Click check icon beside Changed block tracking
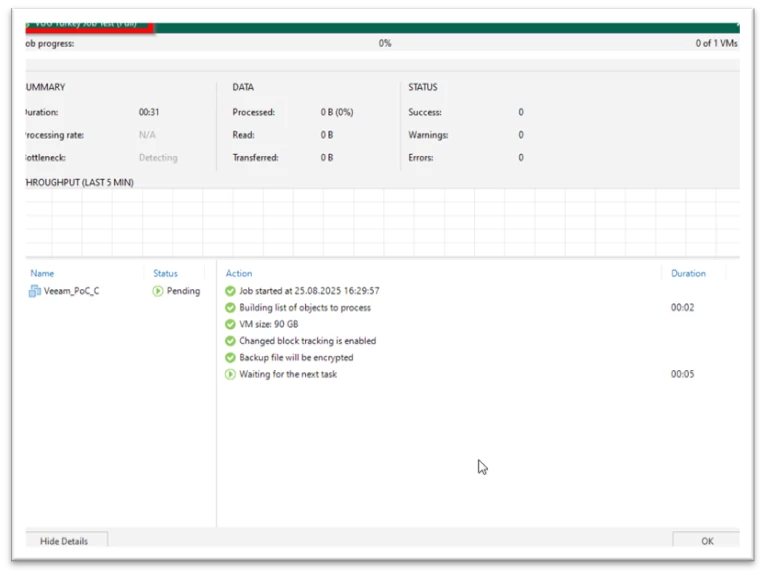The height and width of the screenshot is (575, 765). 230,341
